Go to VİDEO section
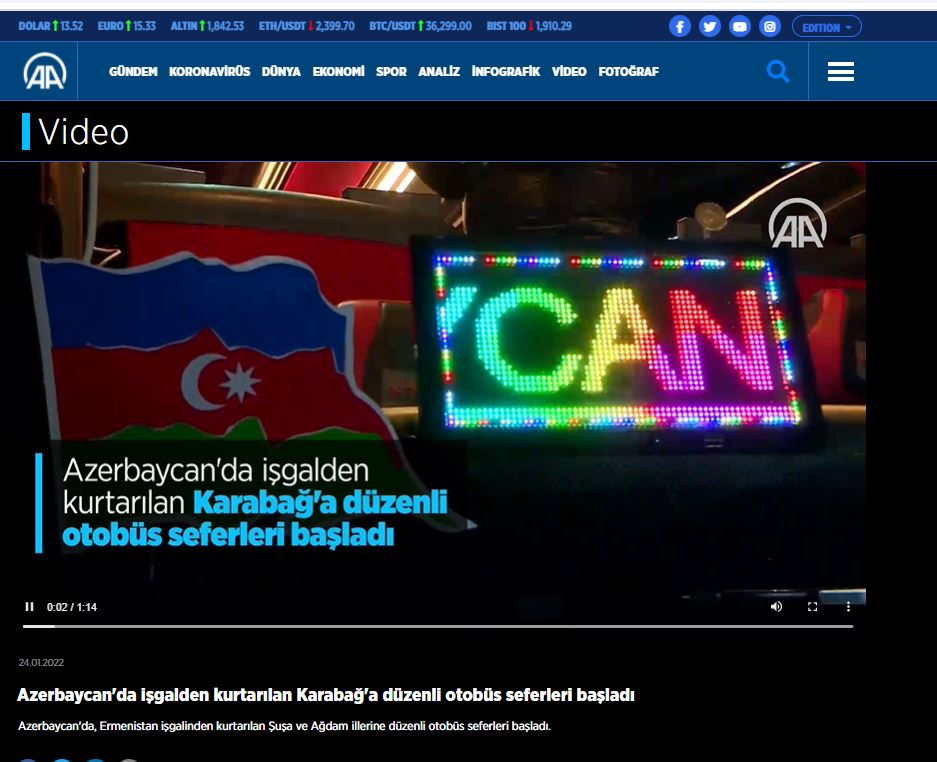The height and width of the screenshot is (762, 937). click(569, 72)
